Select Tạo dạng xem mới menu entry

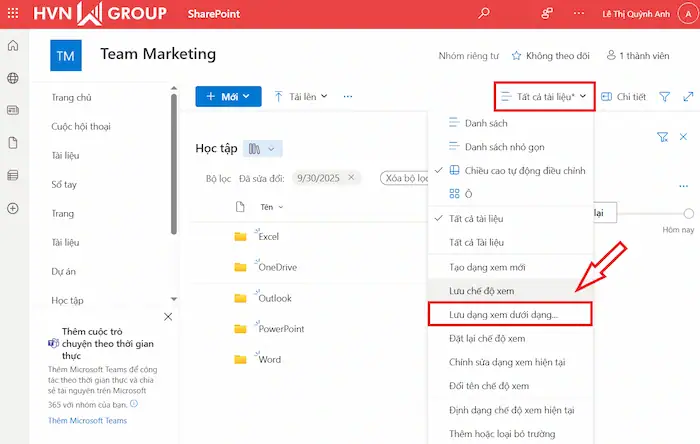pyautogui.click(x=487, y=266)
